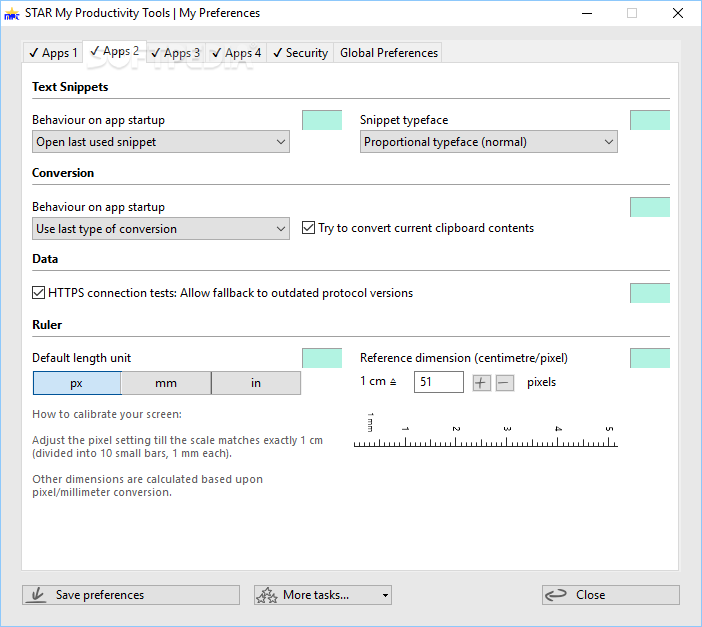This screenshot has width=702, height=627.
Task: Toggle HTTPS fallback to outdated protocols checkbox
Action: [x=39, y=292]
